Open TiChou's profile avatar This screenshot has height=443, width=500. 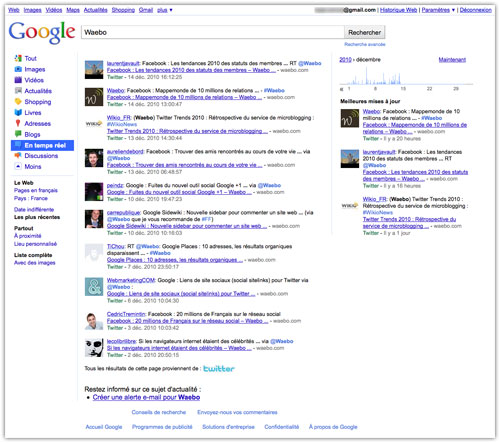[x=94, y=253]
